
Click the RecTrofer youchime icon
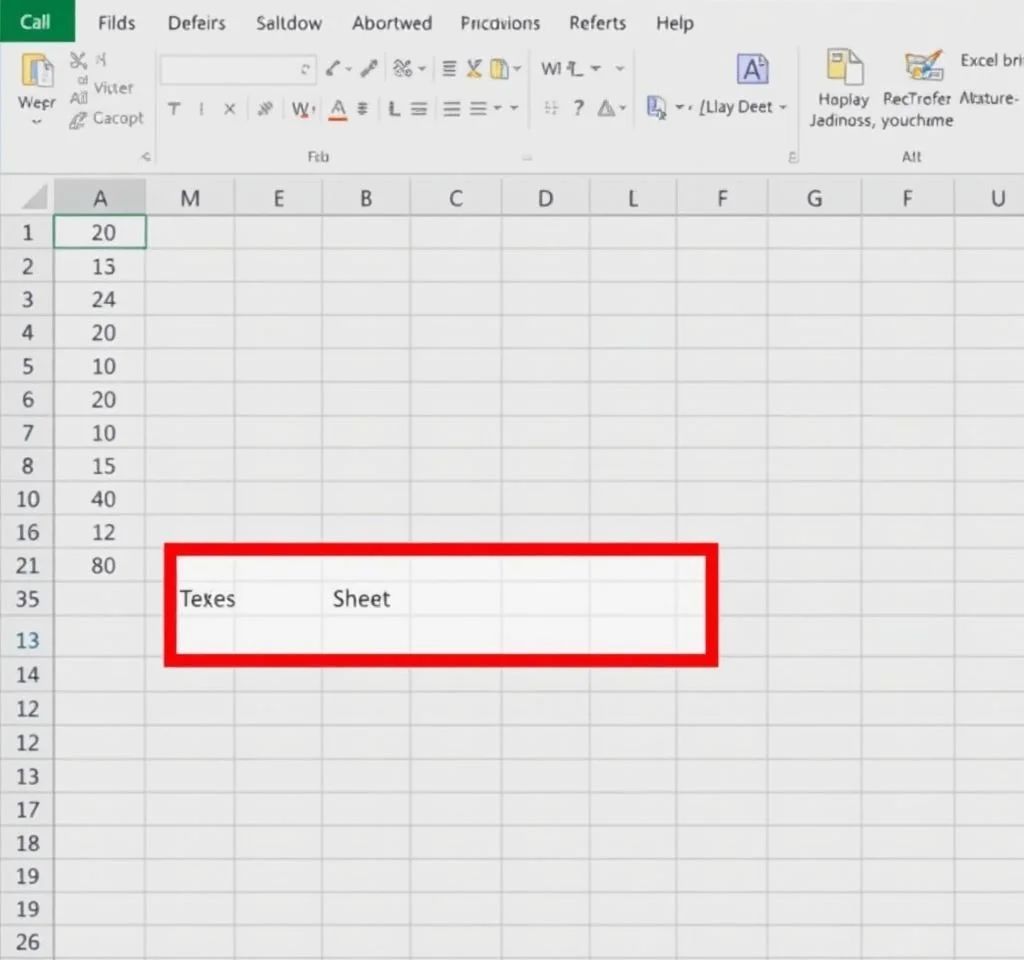tap(923, 68)
